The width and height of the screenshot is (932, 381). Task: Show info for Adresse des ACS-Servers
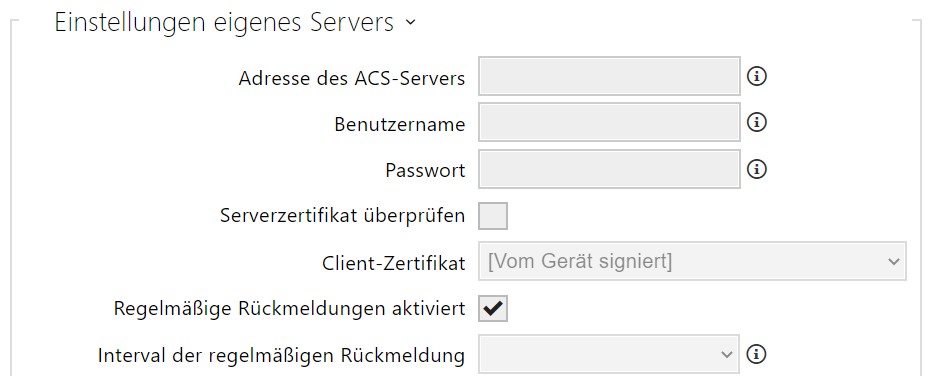click(x=757, y=76)
